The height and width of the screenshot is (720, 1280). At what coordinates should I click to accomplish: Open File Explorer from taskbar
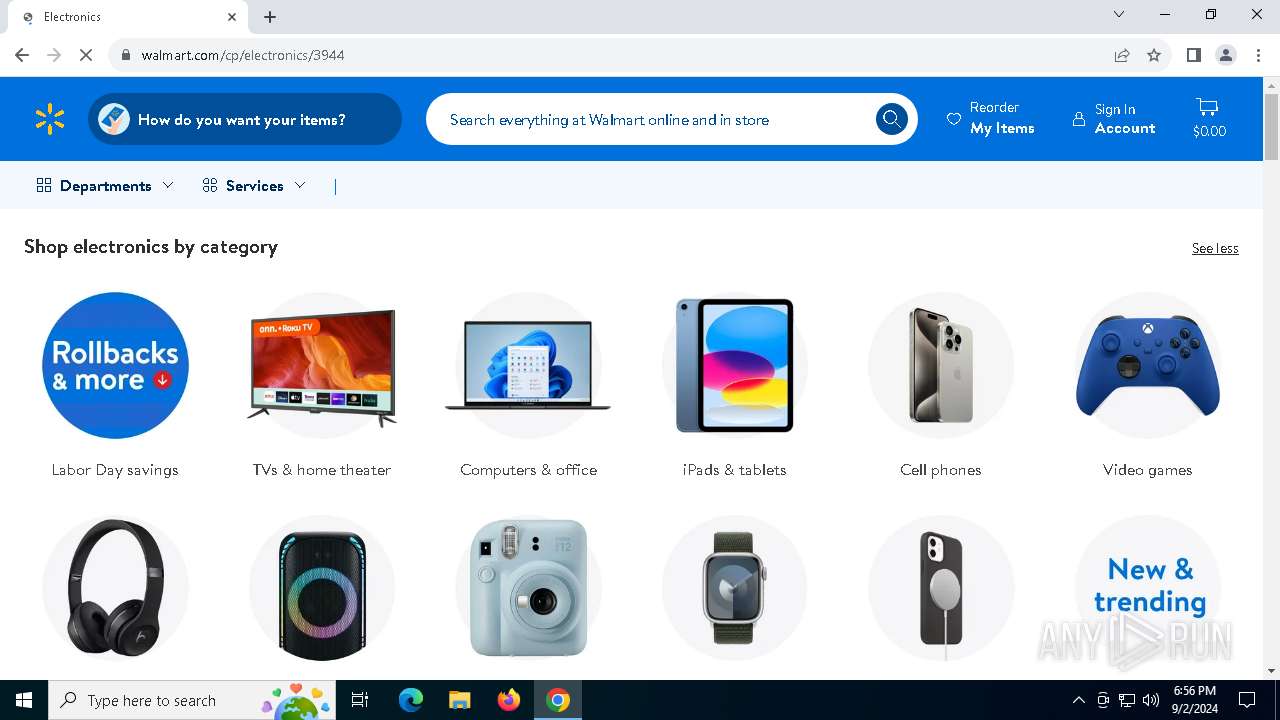[459, 700]
